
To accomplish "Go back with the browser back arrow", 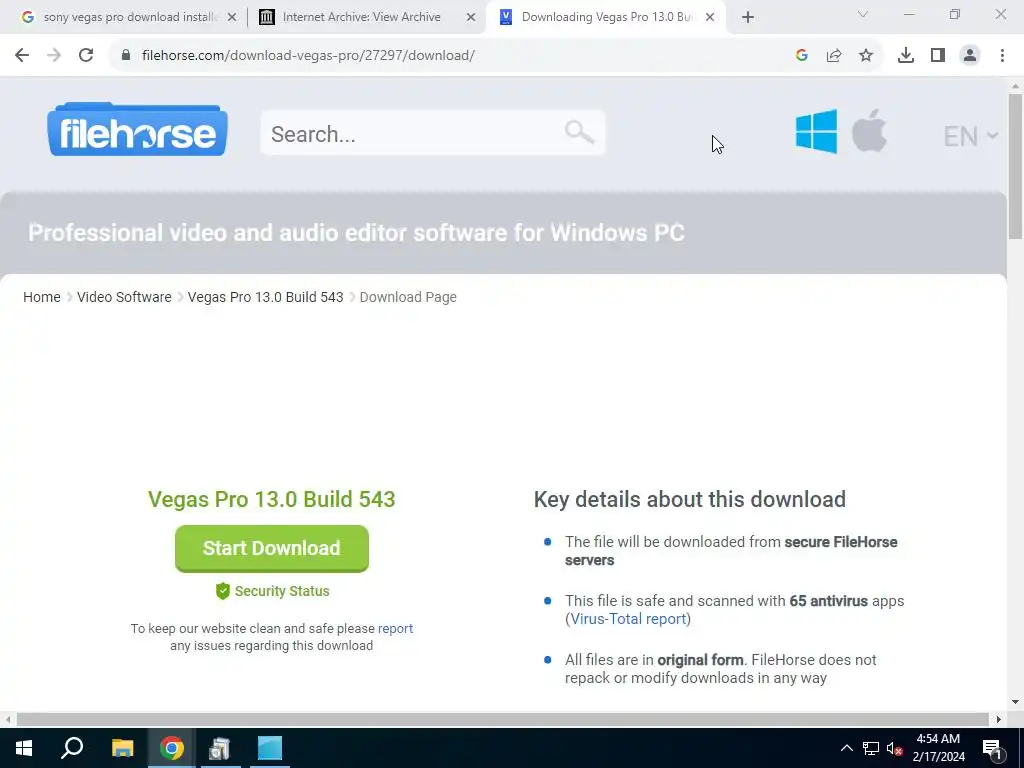I will click(x=22, y=56).
